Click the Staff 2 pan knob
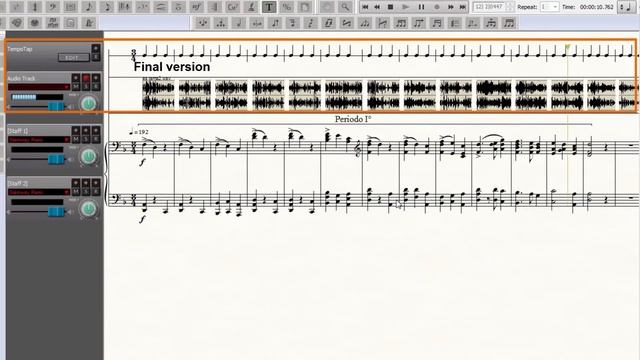The image size is (640, 360). pos(88,209)
